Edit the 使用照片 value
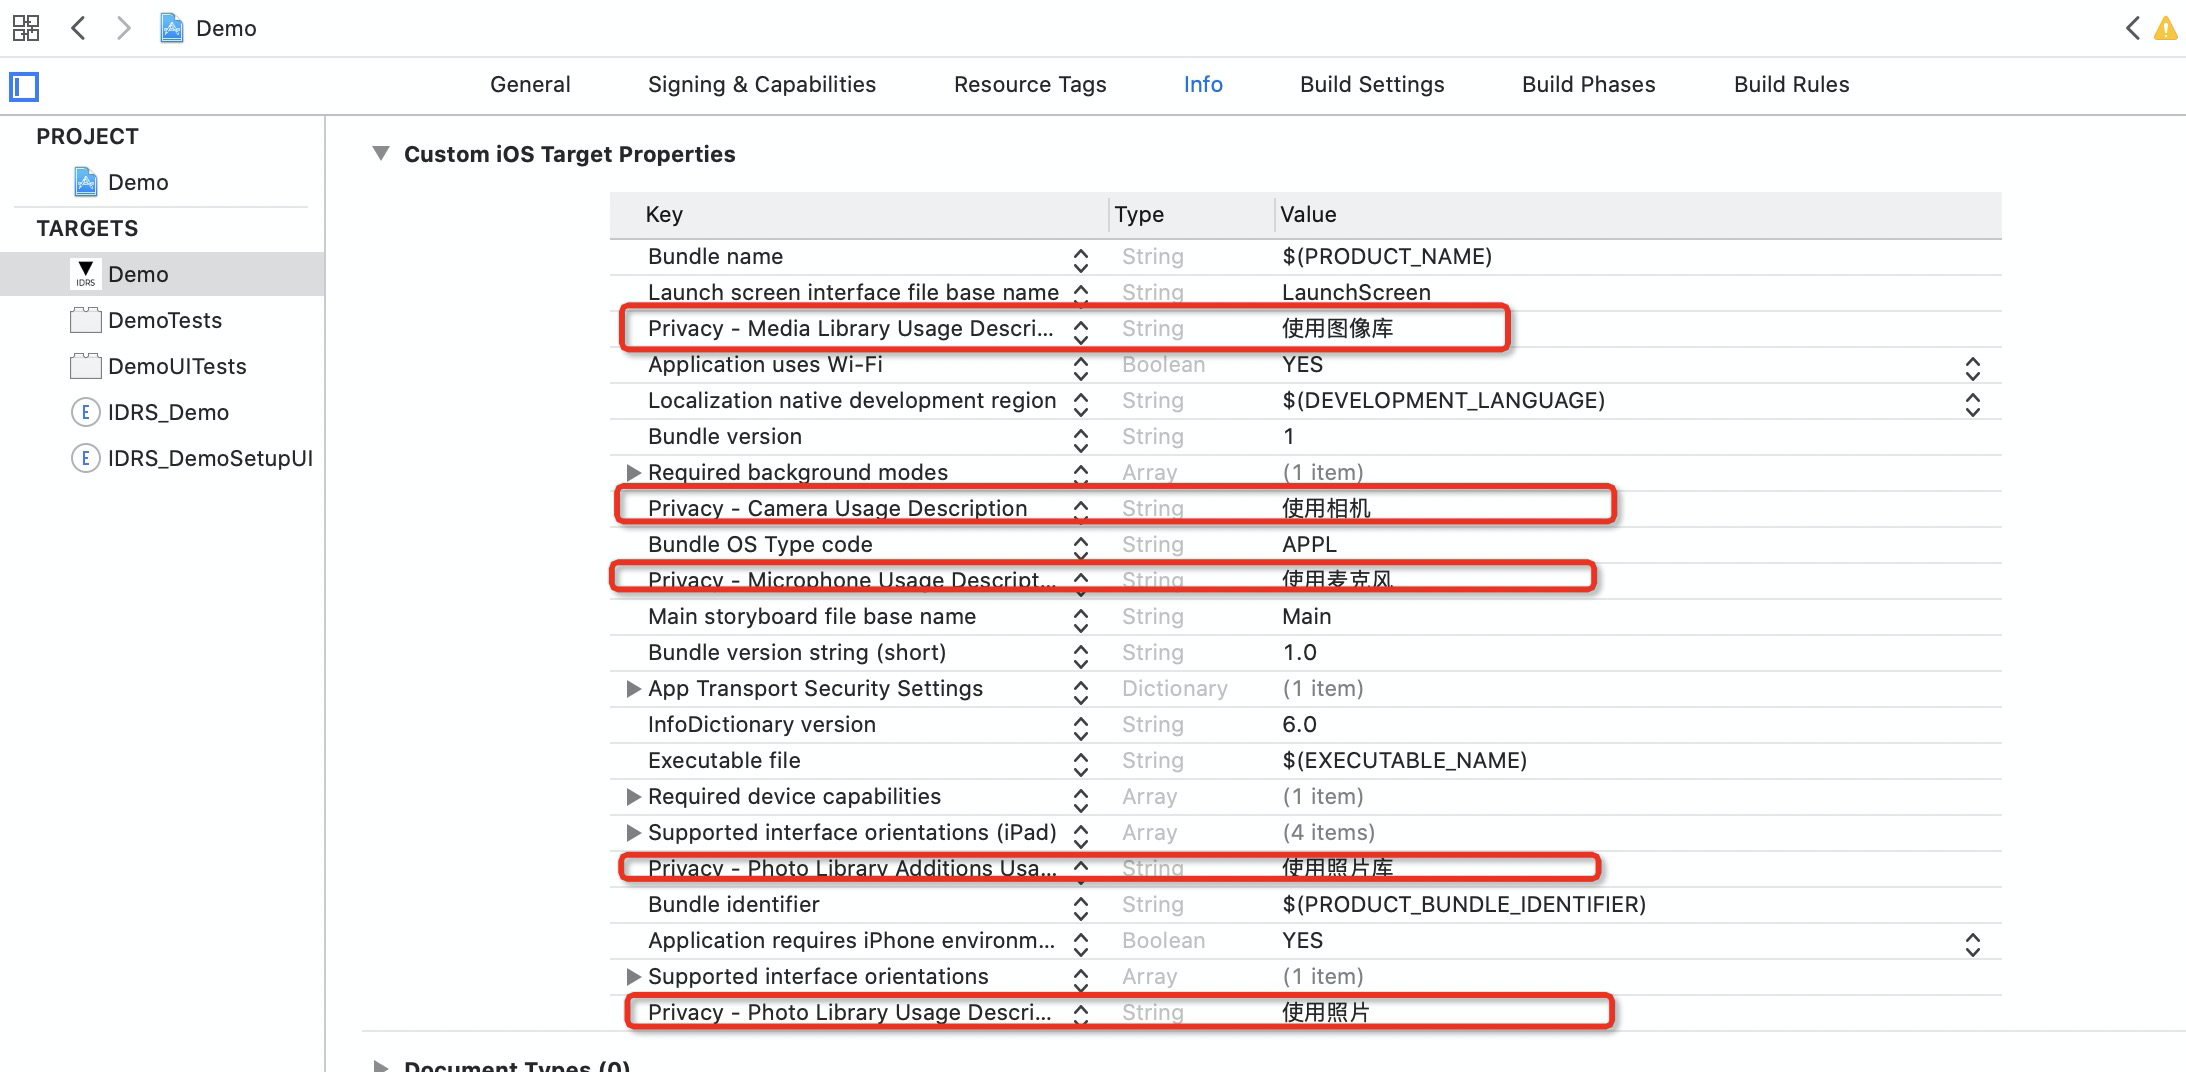Screen dimensions: 2186x1072 [x=1326, y=1013]
